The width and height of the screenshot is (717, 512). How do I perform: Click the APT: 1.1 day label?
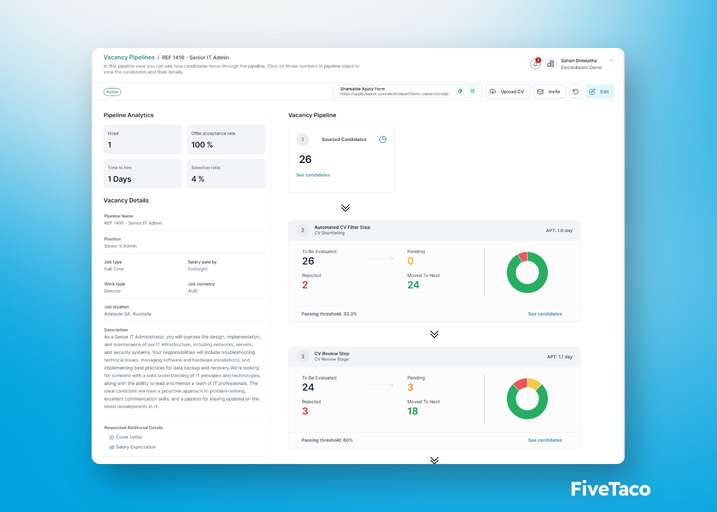tap(559, 357)
